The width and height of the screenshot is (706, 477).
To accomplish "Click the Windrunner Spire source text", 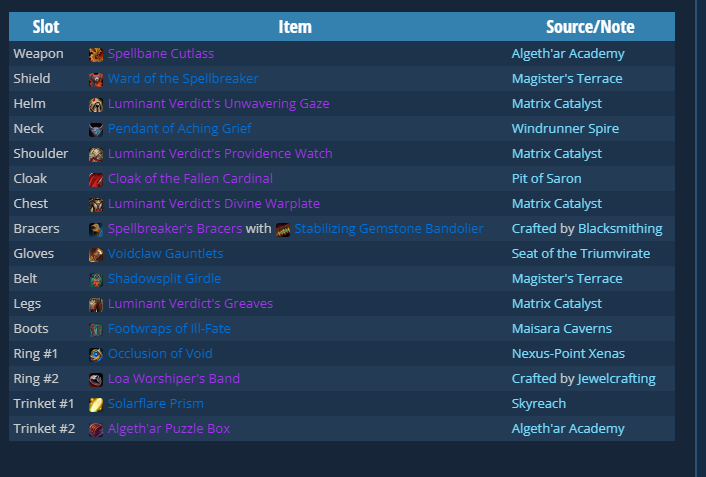I will point(565,128).
